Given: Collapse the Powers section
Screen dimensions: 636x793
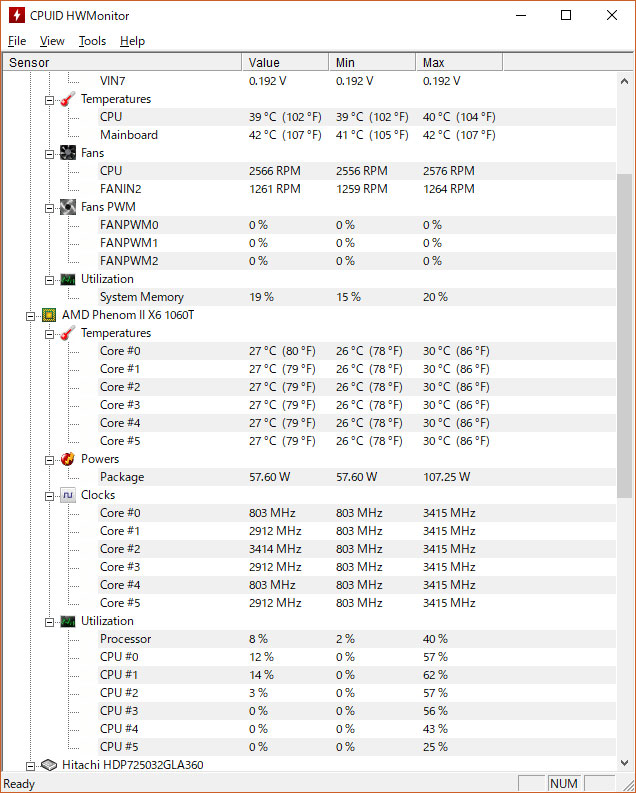Looking at the screenshot, I should pyautogui.click(x=49, y=460).
